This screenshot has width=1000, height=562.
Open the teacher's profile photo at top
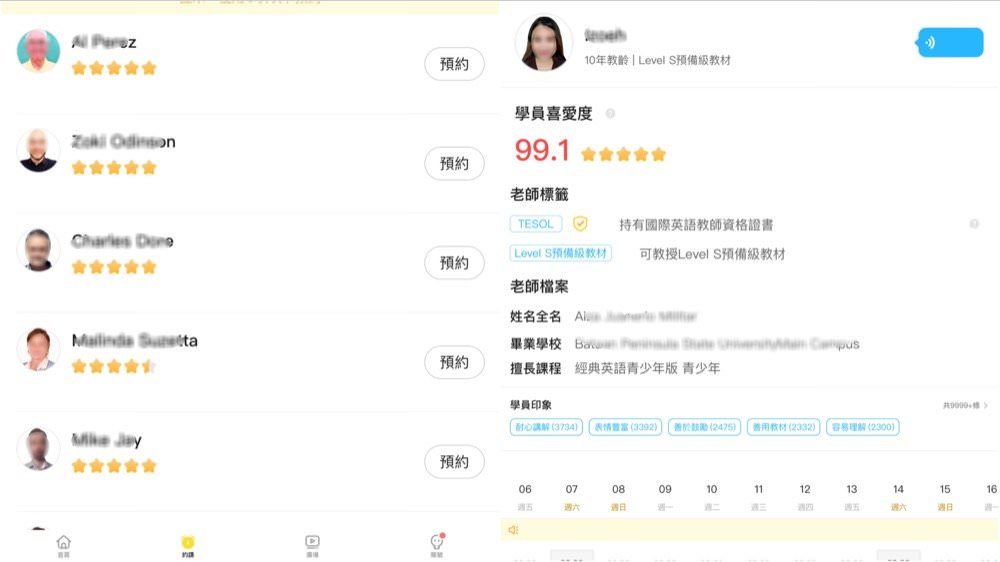coord(543,43)
